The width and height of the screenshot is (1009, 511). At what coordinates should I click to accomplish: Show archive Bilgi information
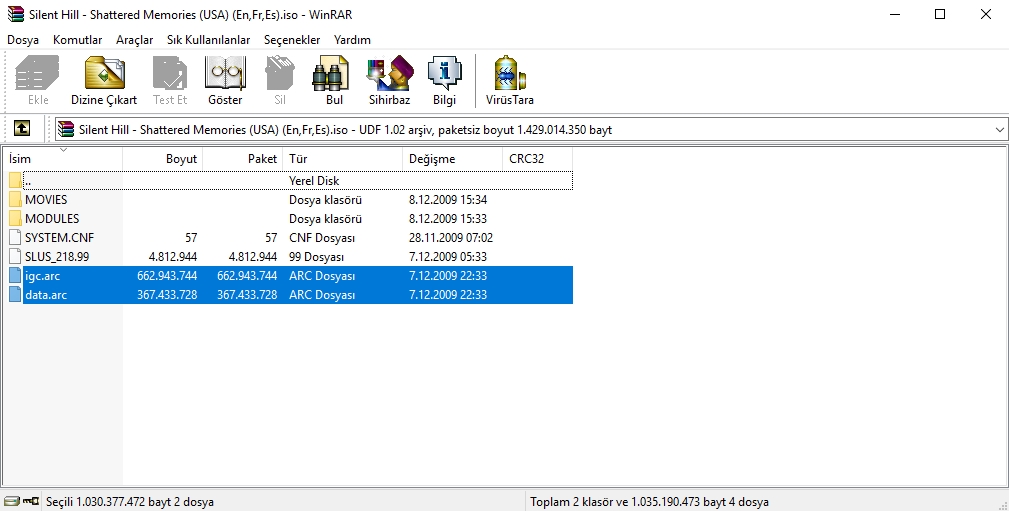click(444, 80)
